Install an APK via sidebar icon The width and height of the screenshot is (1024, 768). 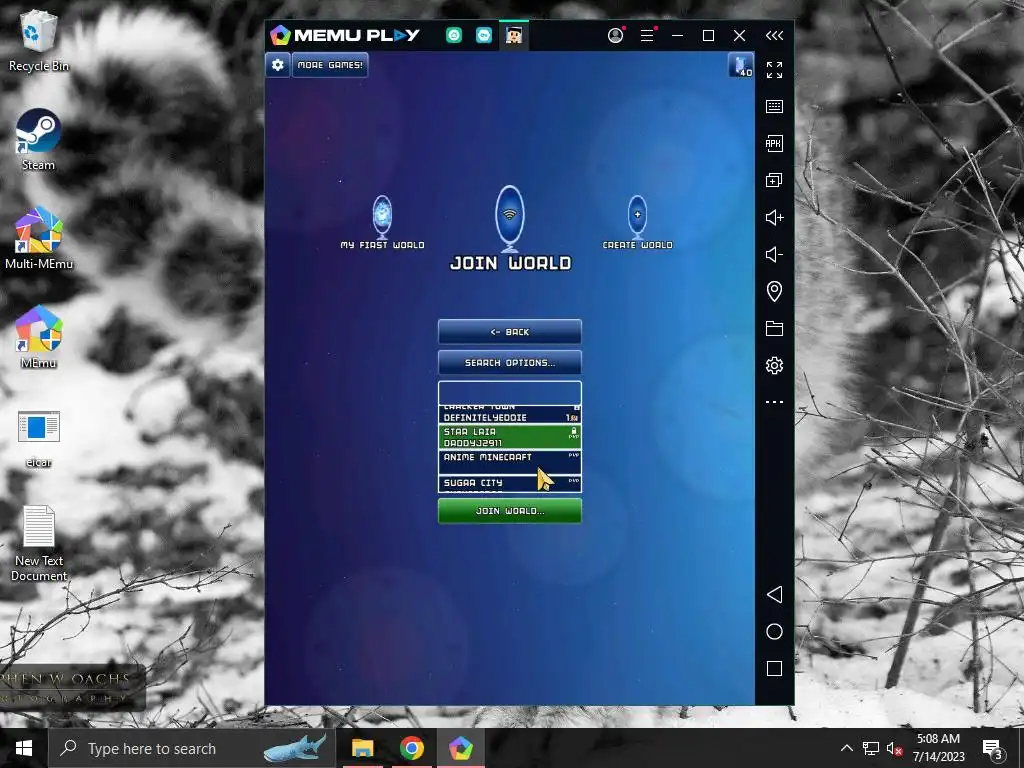point(775,144)
